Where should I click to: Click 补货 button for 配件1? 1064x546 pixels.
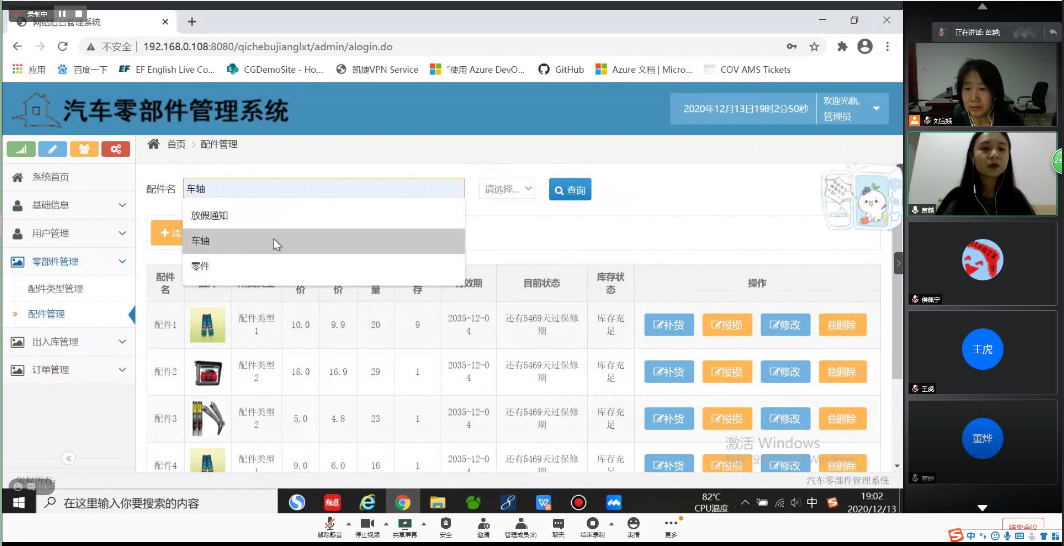click(x=668, y=325)
